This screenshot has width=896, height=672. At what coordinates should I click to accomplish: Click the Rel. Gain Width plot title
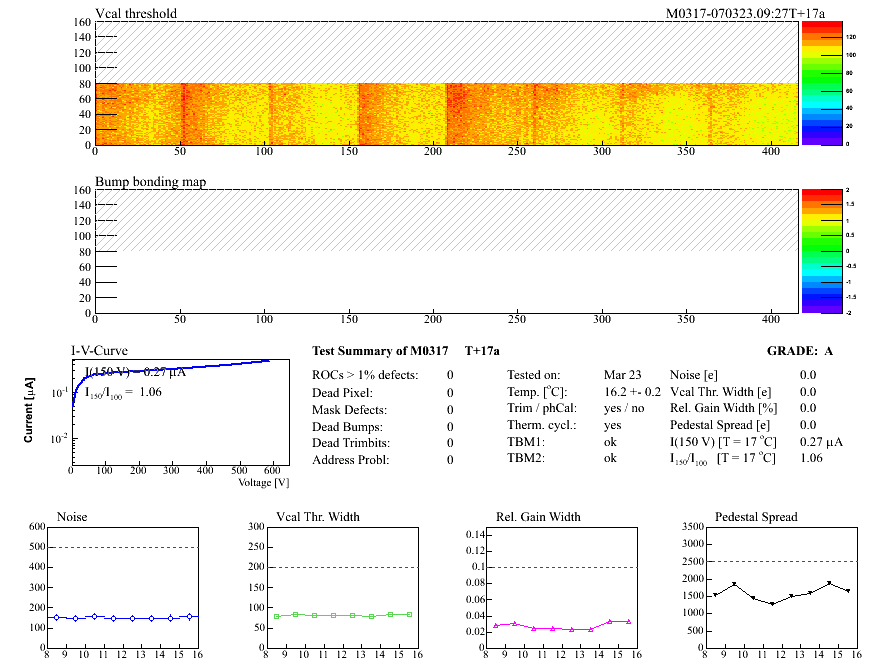click(538, 517)
